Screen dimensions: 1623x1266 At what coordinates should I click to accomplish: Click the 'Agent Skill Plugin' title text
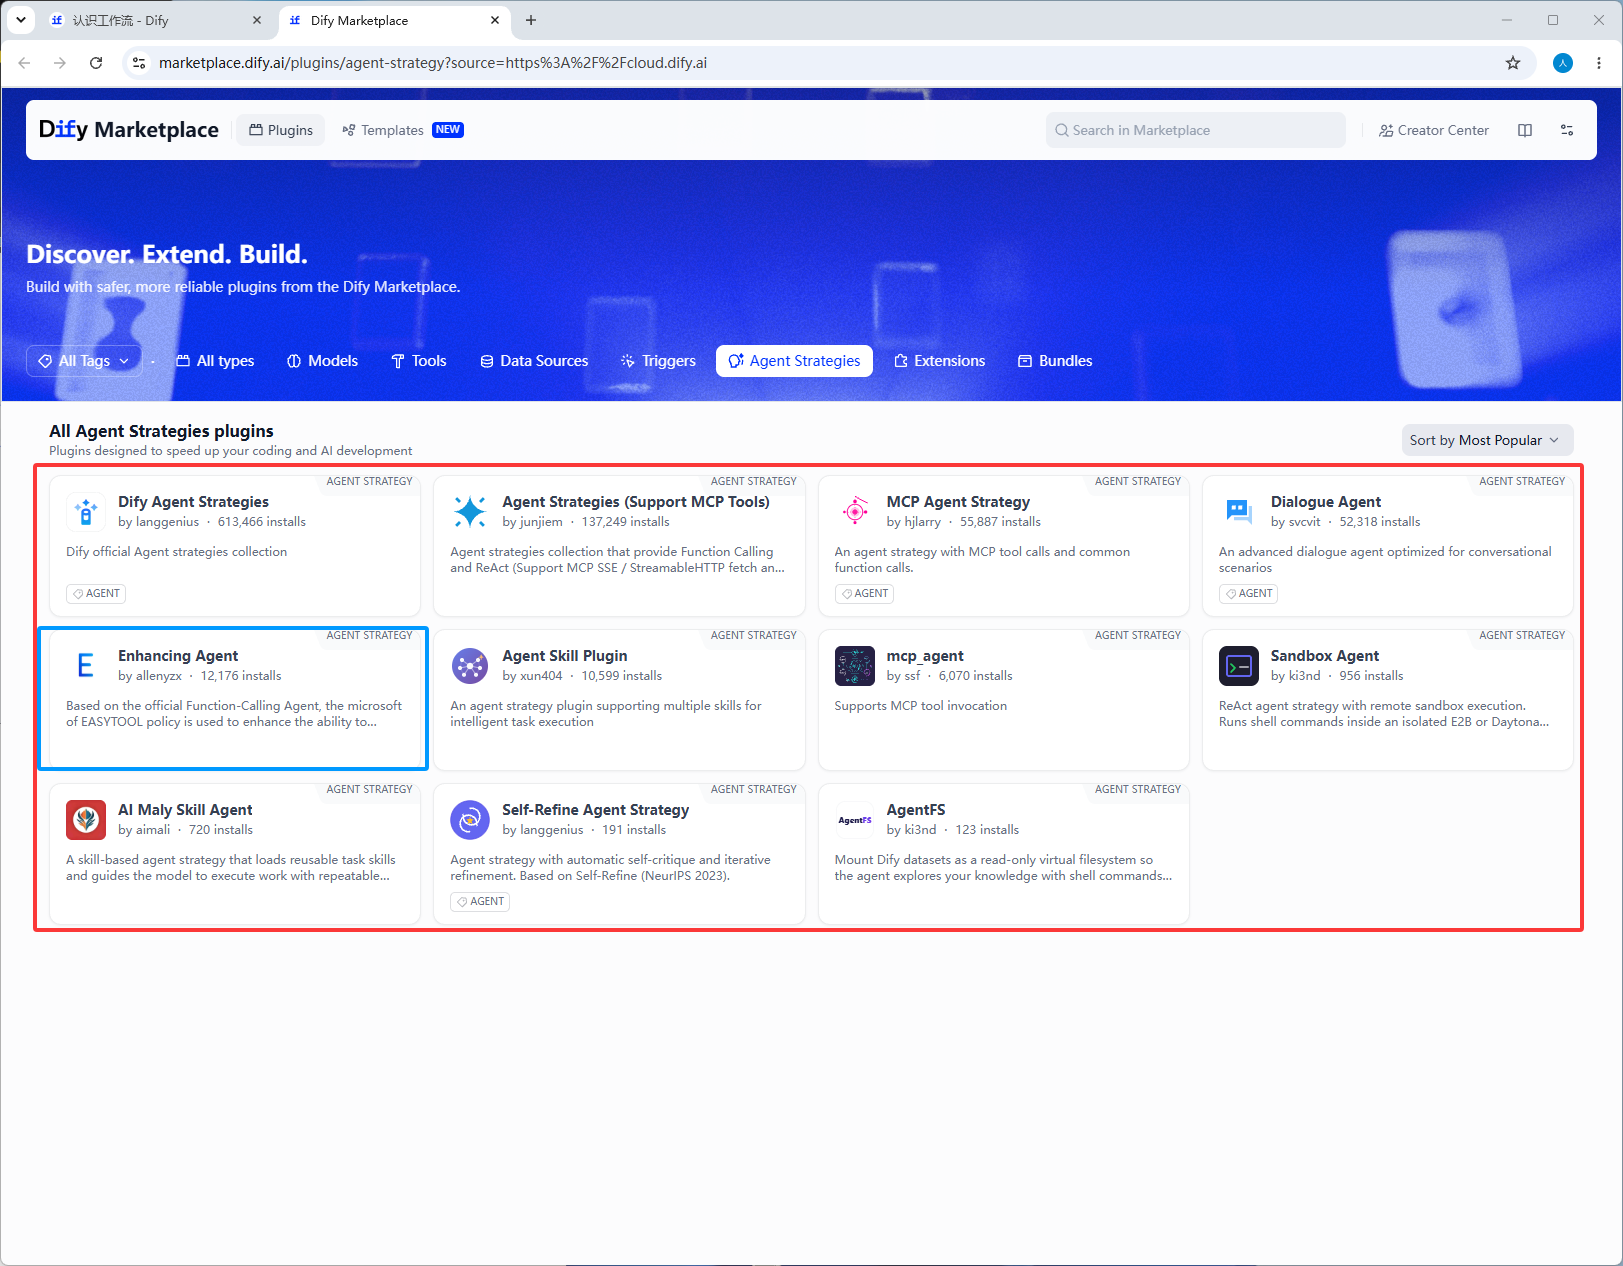coord(565,656)
